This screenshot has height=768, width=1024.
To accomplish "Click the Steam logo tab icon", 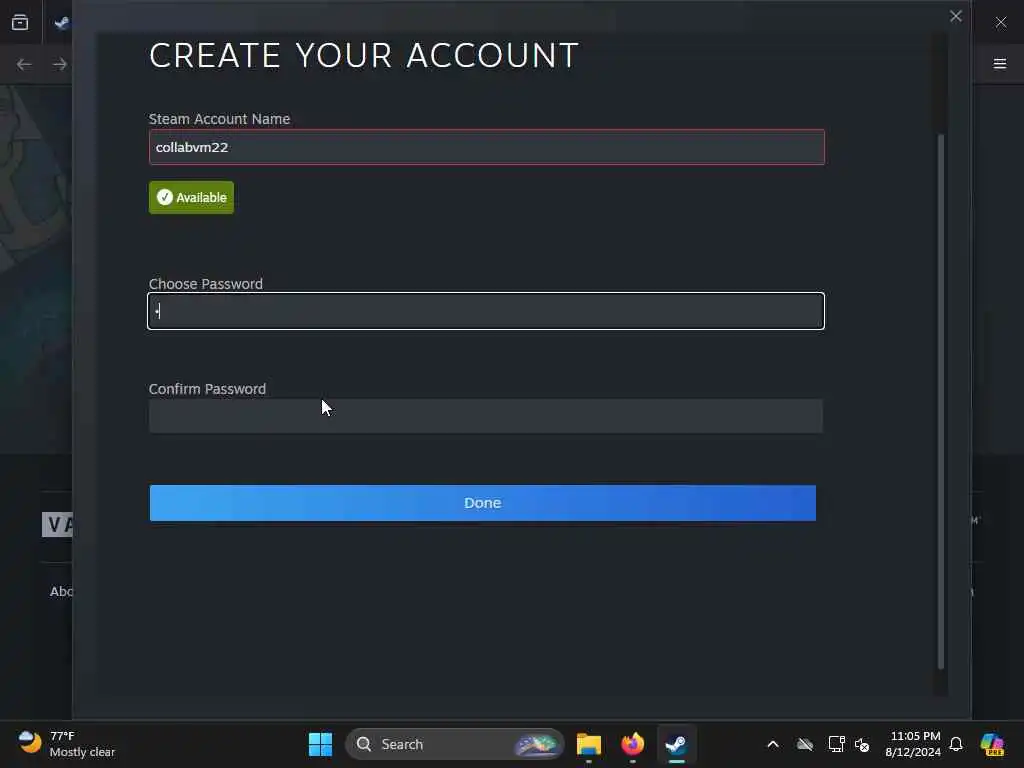I will tap(62, 24).
